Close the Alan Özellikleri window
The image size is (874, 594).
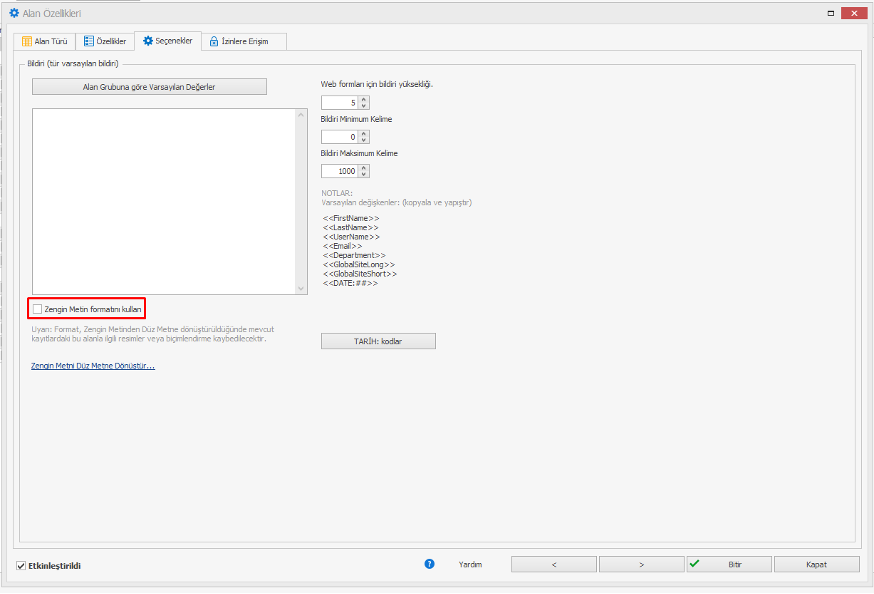[854, 13]
